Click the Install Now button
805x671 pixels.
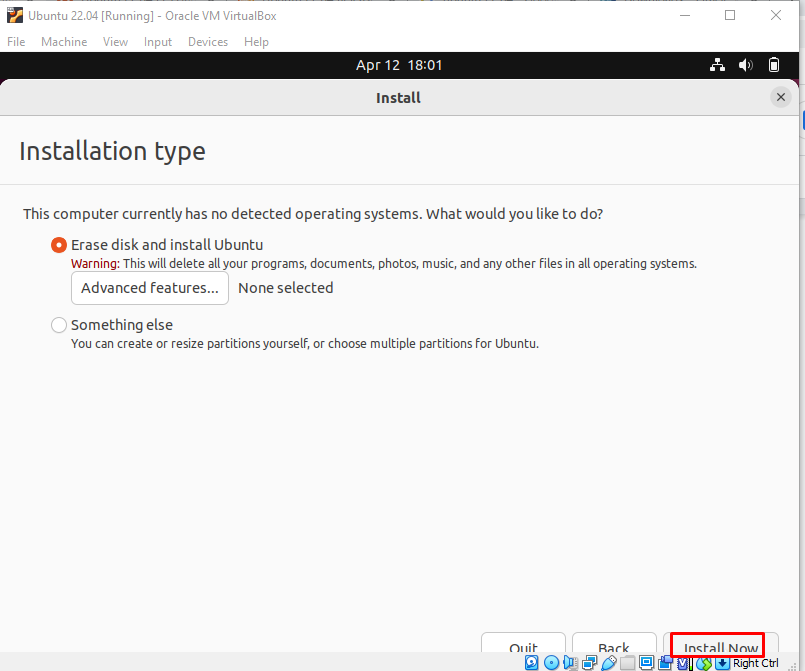tap(721, 644)
